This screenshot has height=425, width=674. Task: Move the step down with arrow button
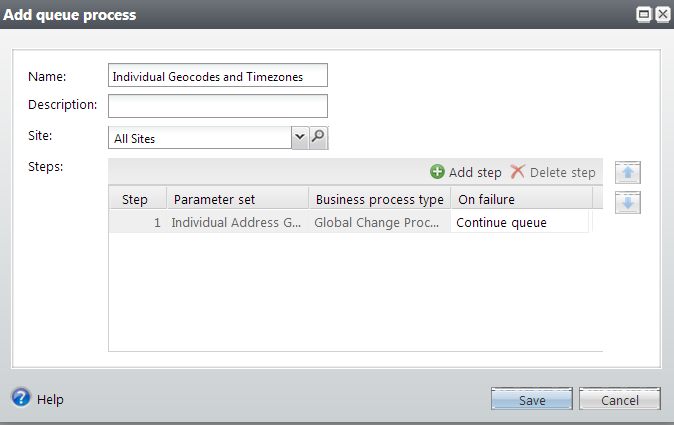click(628, 203)
